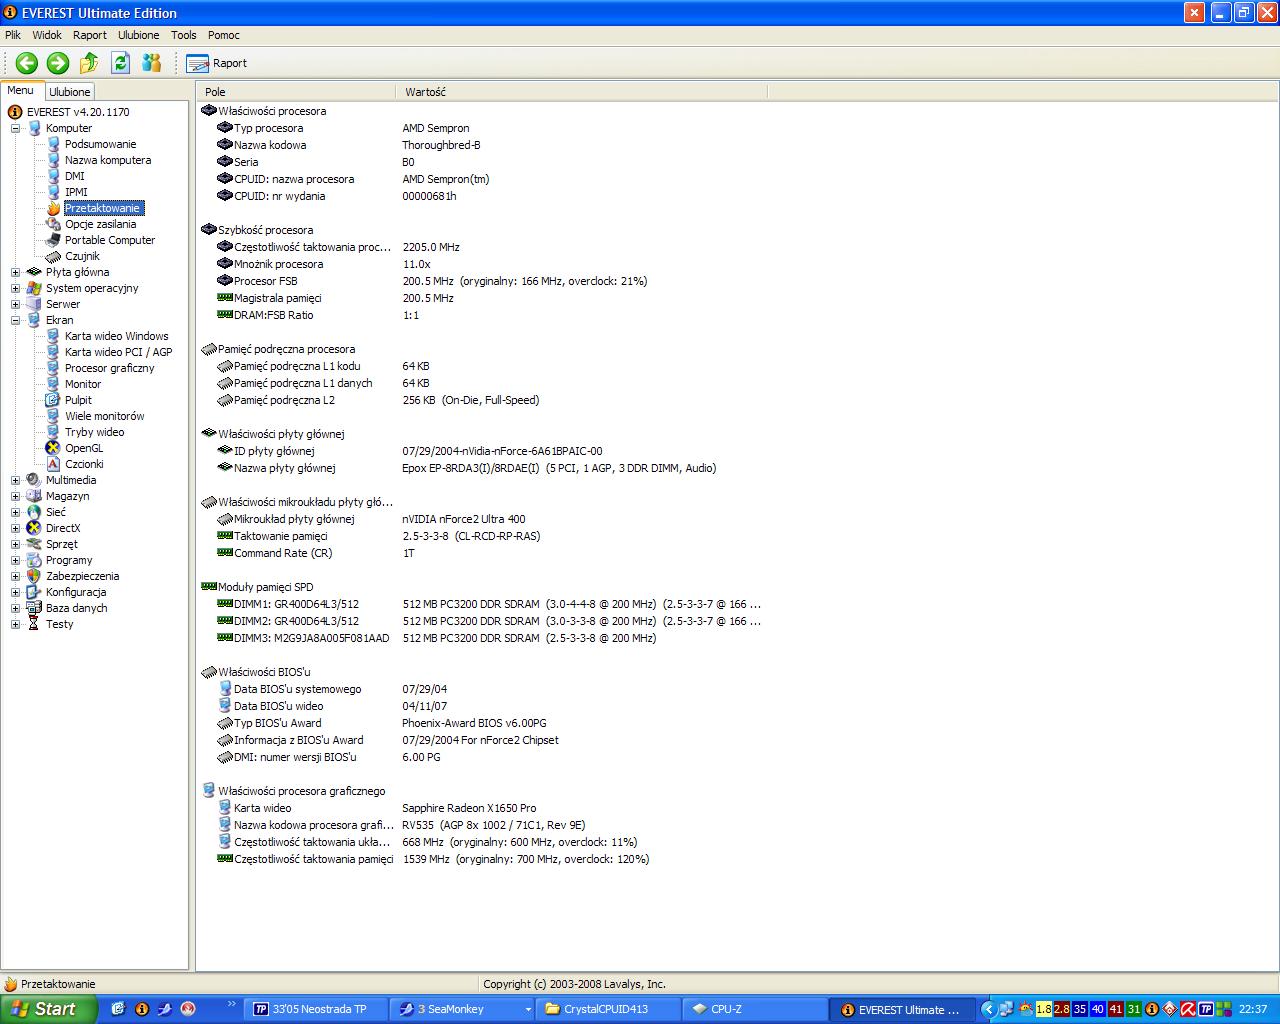Open the Plik menu
This screenshot has height=1024, width=1280.
[x=13, y=35]
